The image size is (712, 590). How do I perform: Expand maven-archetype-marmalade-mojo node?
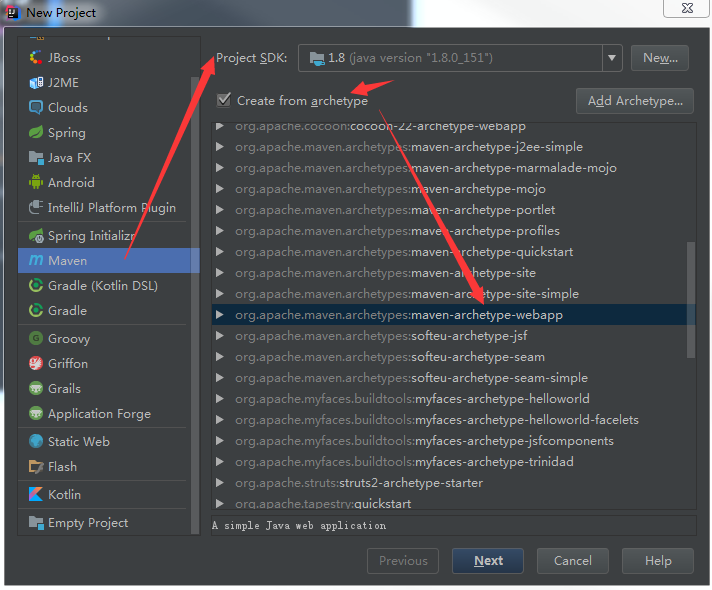pos(220,168)
